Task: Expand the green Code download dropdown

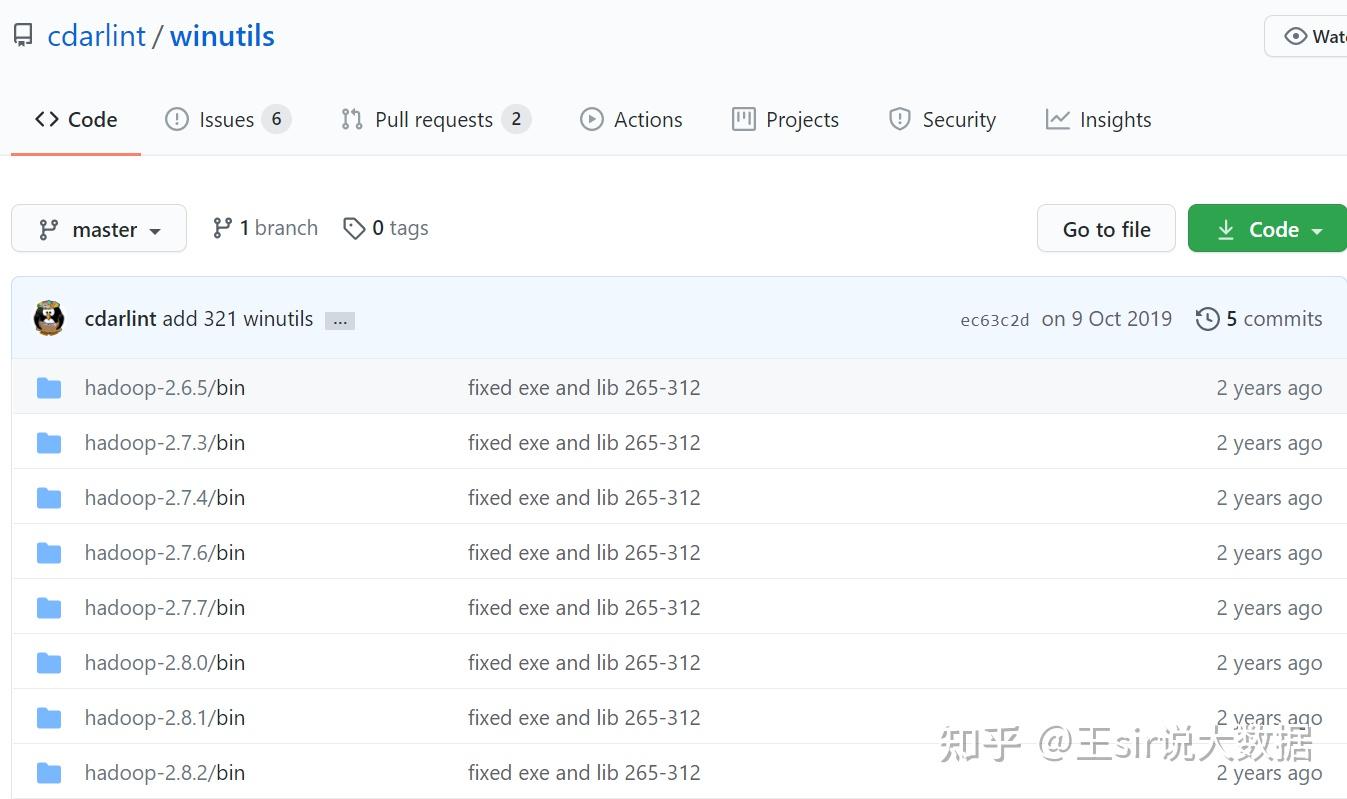Action: (x=1267, y=228)
